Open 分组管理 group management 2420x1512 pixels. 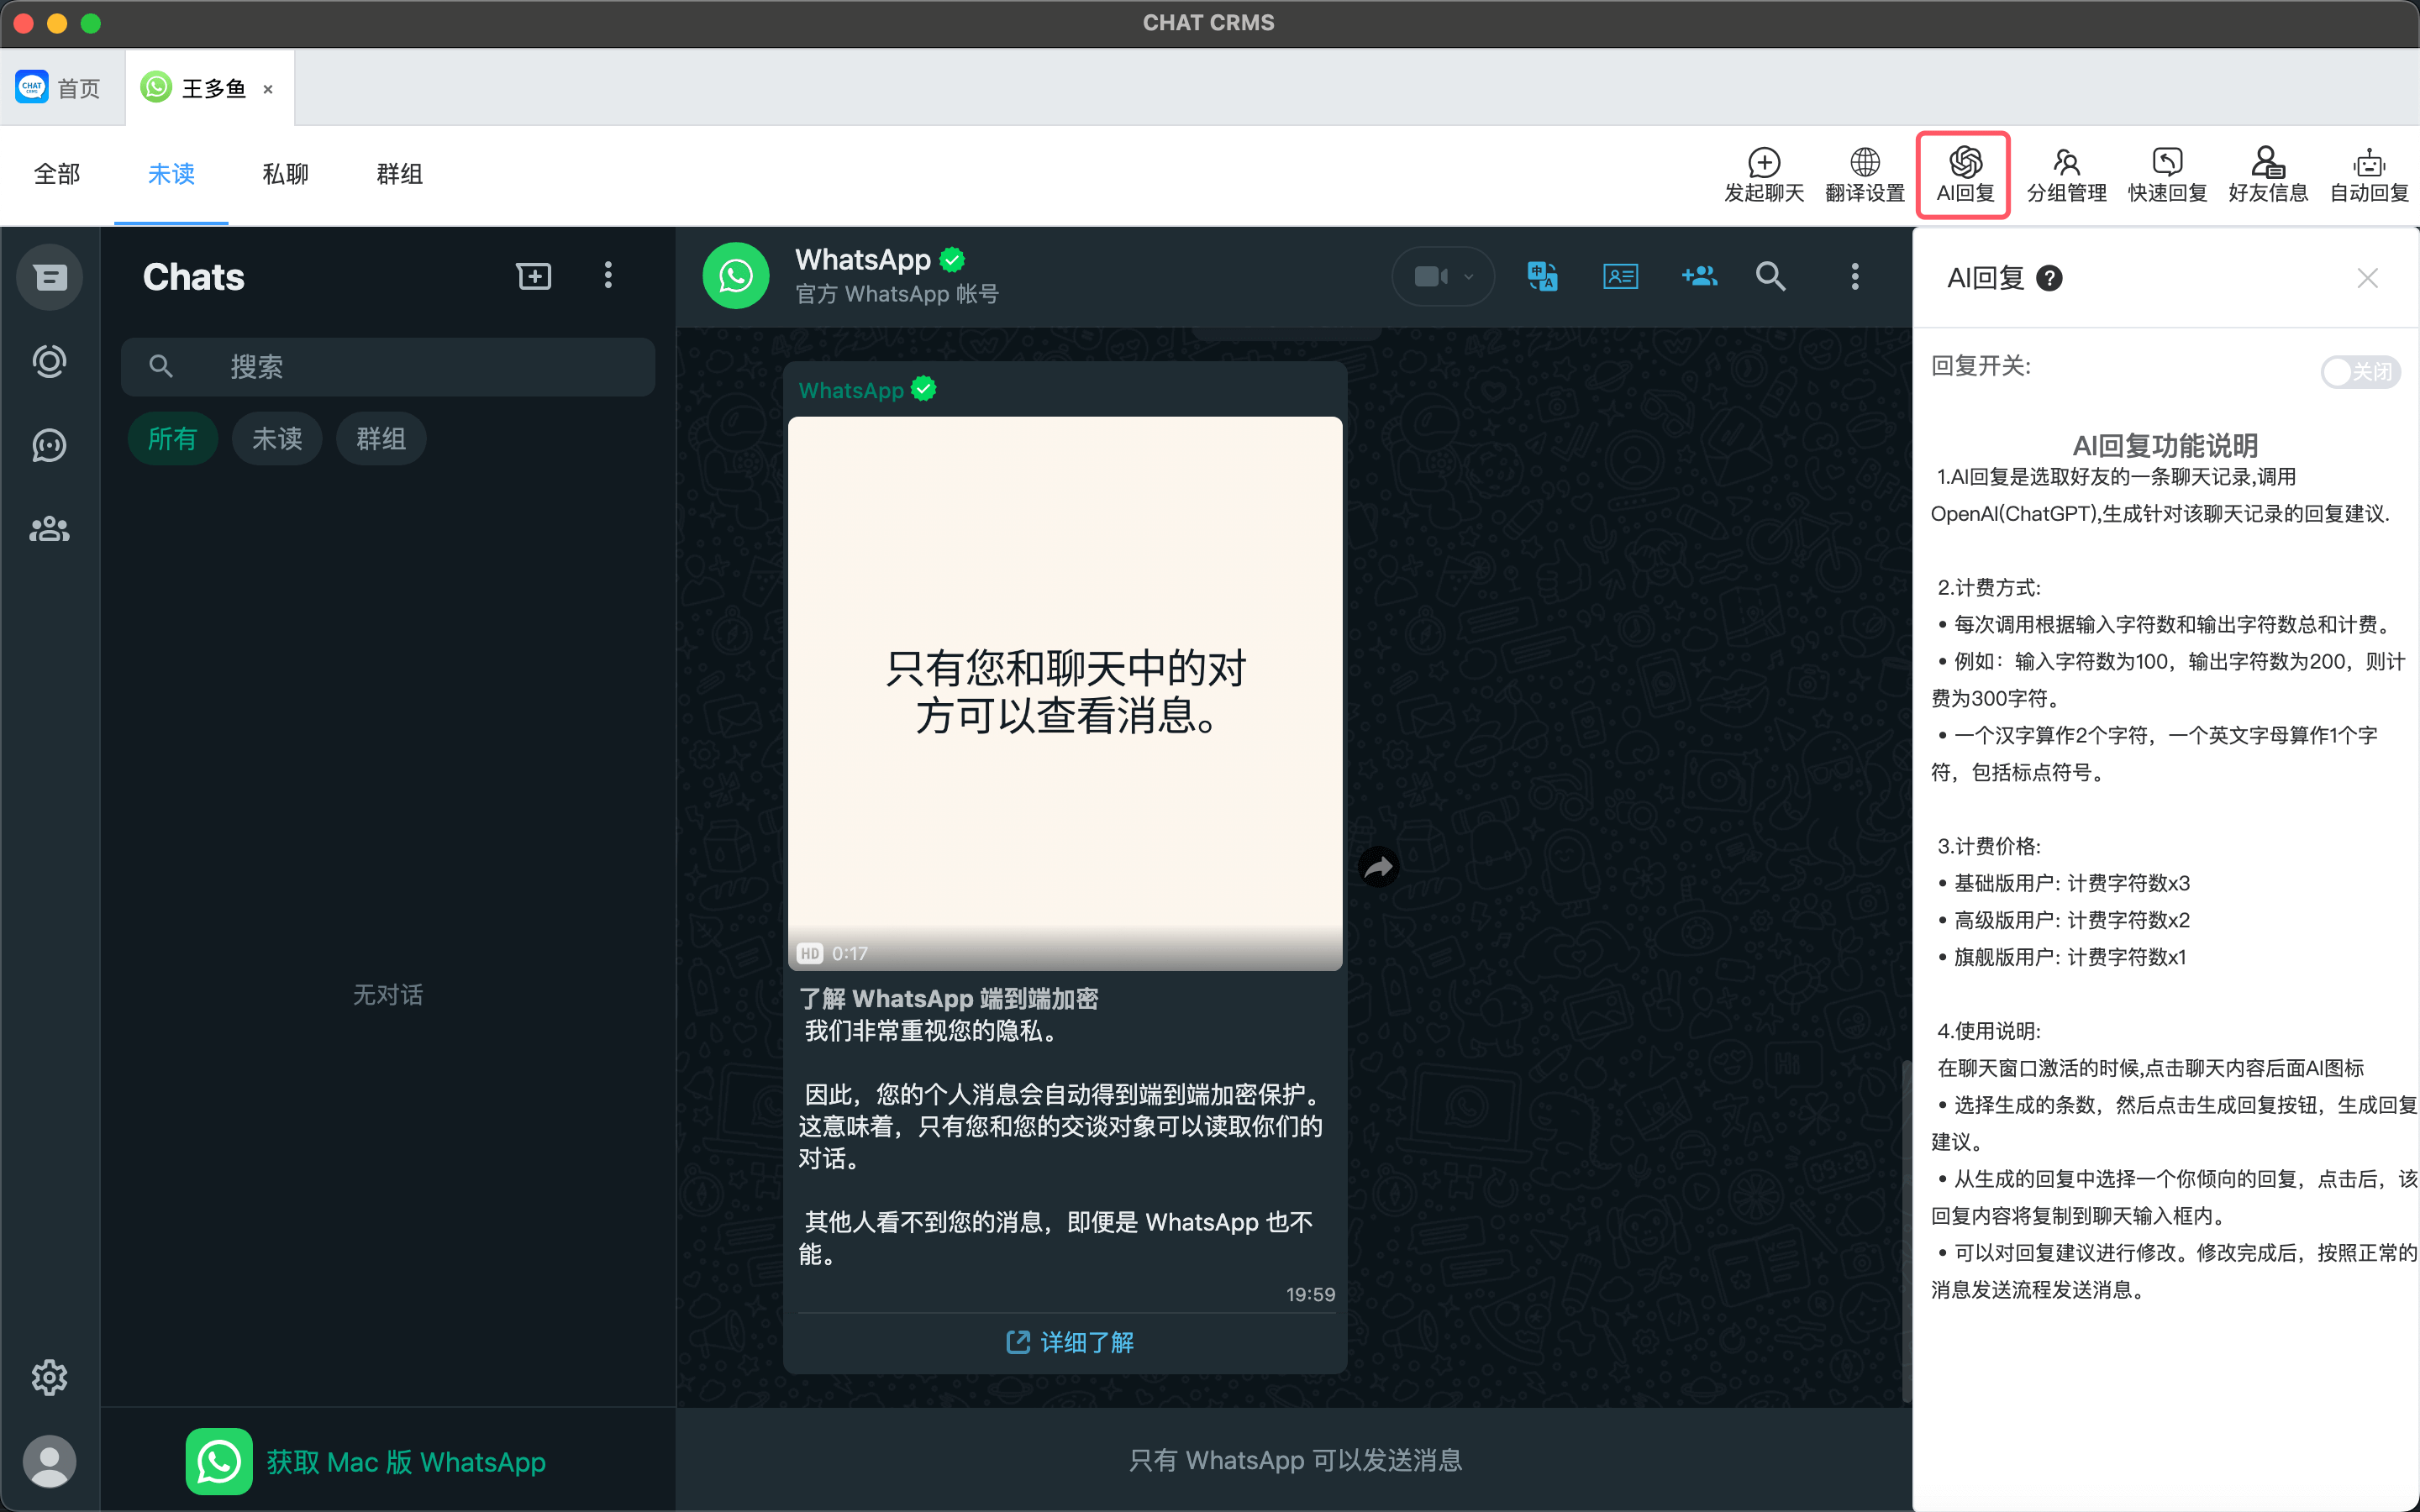(2066, 175)
